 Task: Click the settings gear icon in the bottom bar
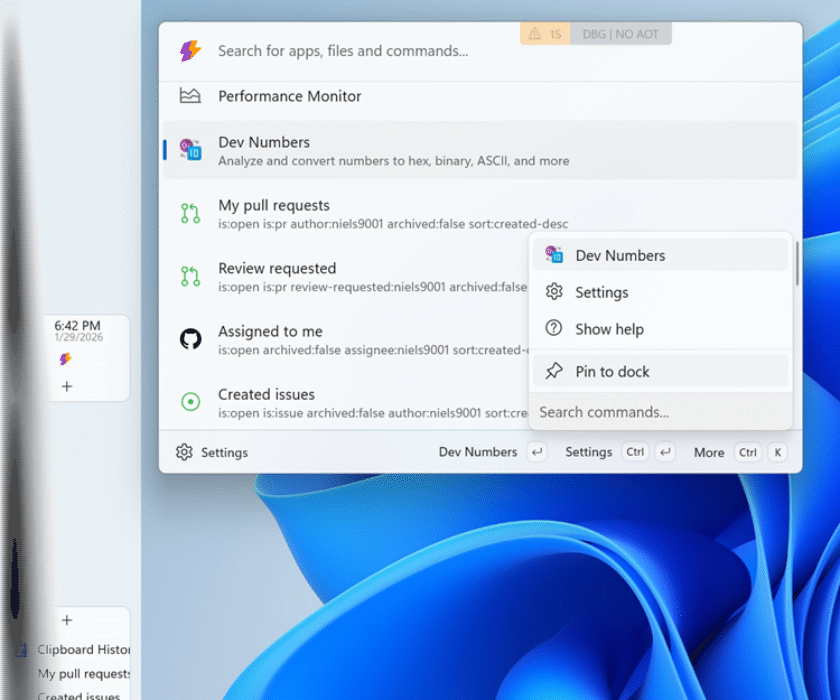point(184,452)
